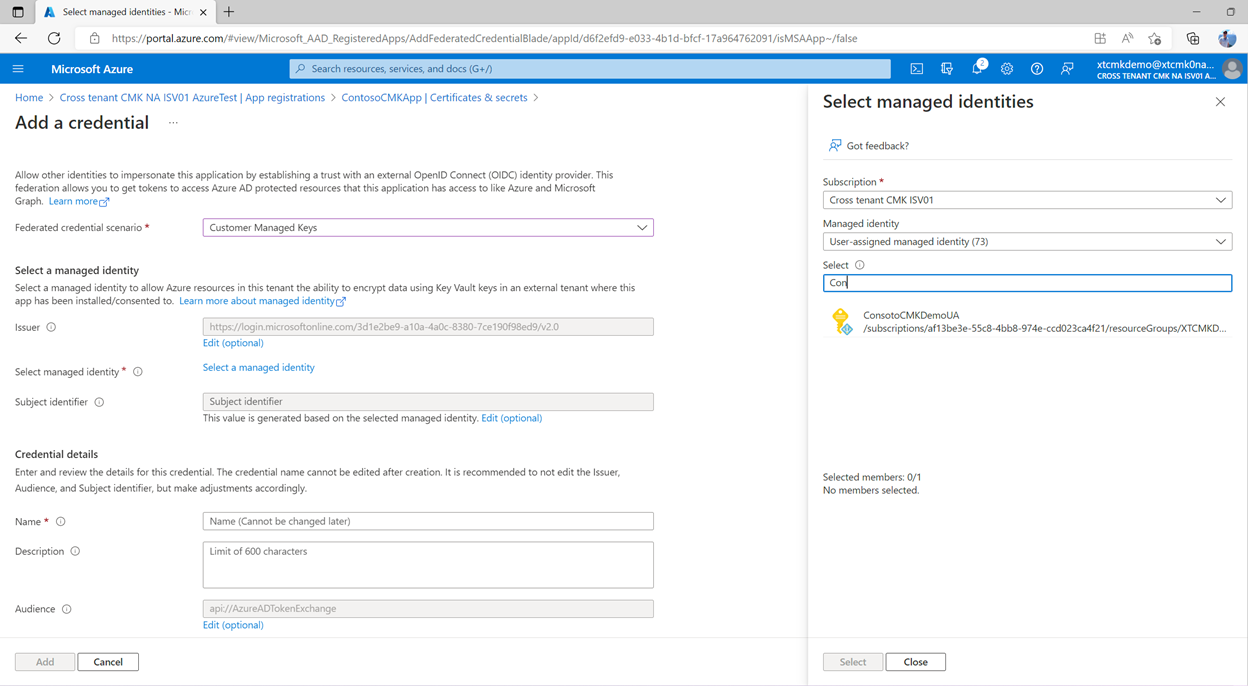Click Got feedback in managed identities panel
Screen dimensions: 1248x686
coord(877,146)
